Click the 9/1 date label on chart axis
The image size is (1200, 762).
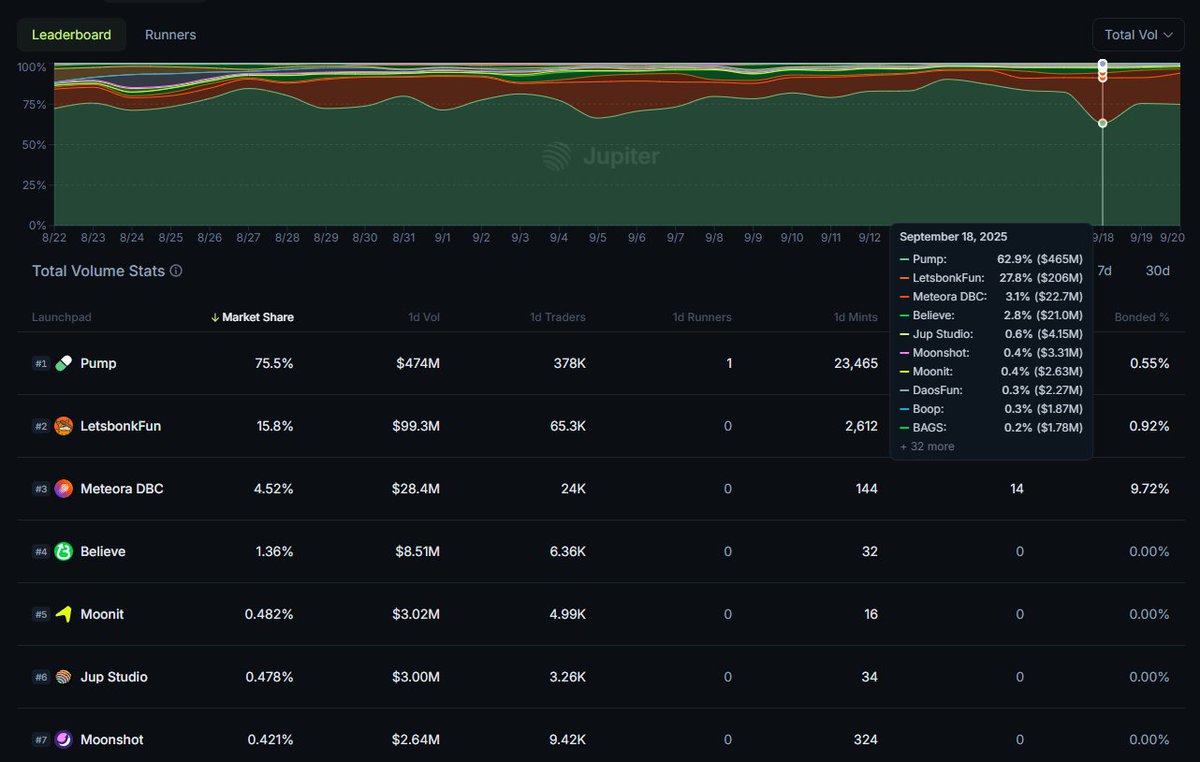pyautogui.click(x=442, y=238)
